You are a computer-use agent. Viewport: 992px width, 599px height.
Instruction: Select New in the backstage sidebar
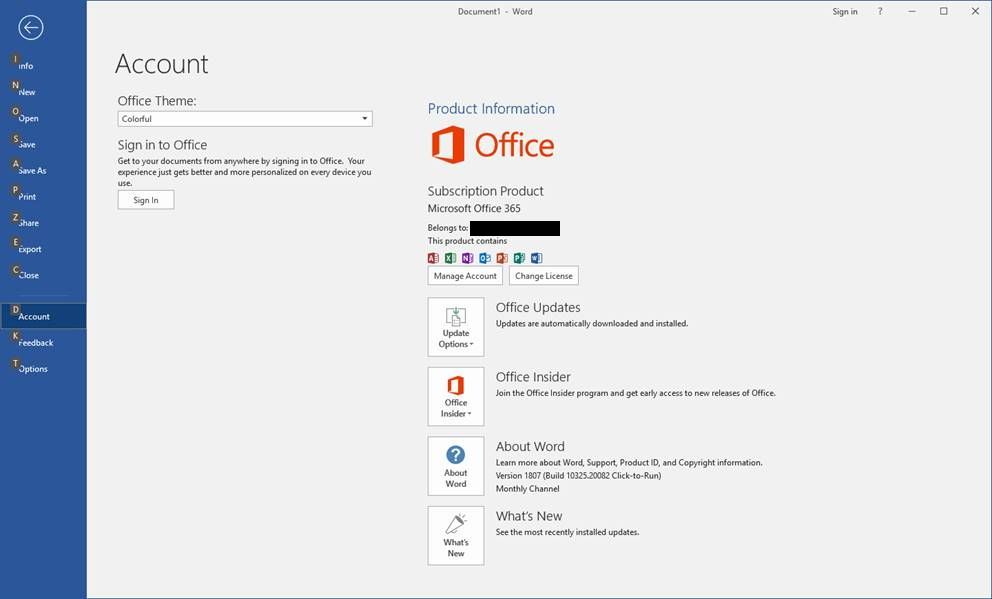(43, 92)
